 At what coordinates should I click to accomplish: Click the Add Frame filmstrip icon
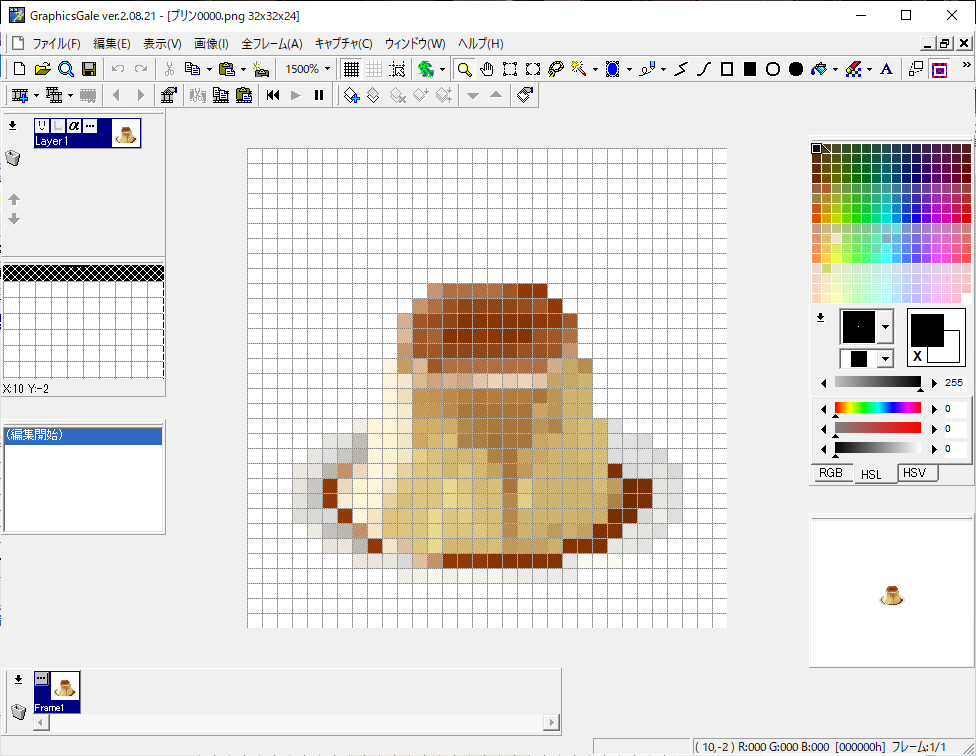[20, 95]
